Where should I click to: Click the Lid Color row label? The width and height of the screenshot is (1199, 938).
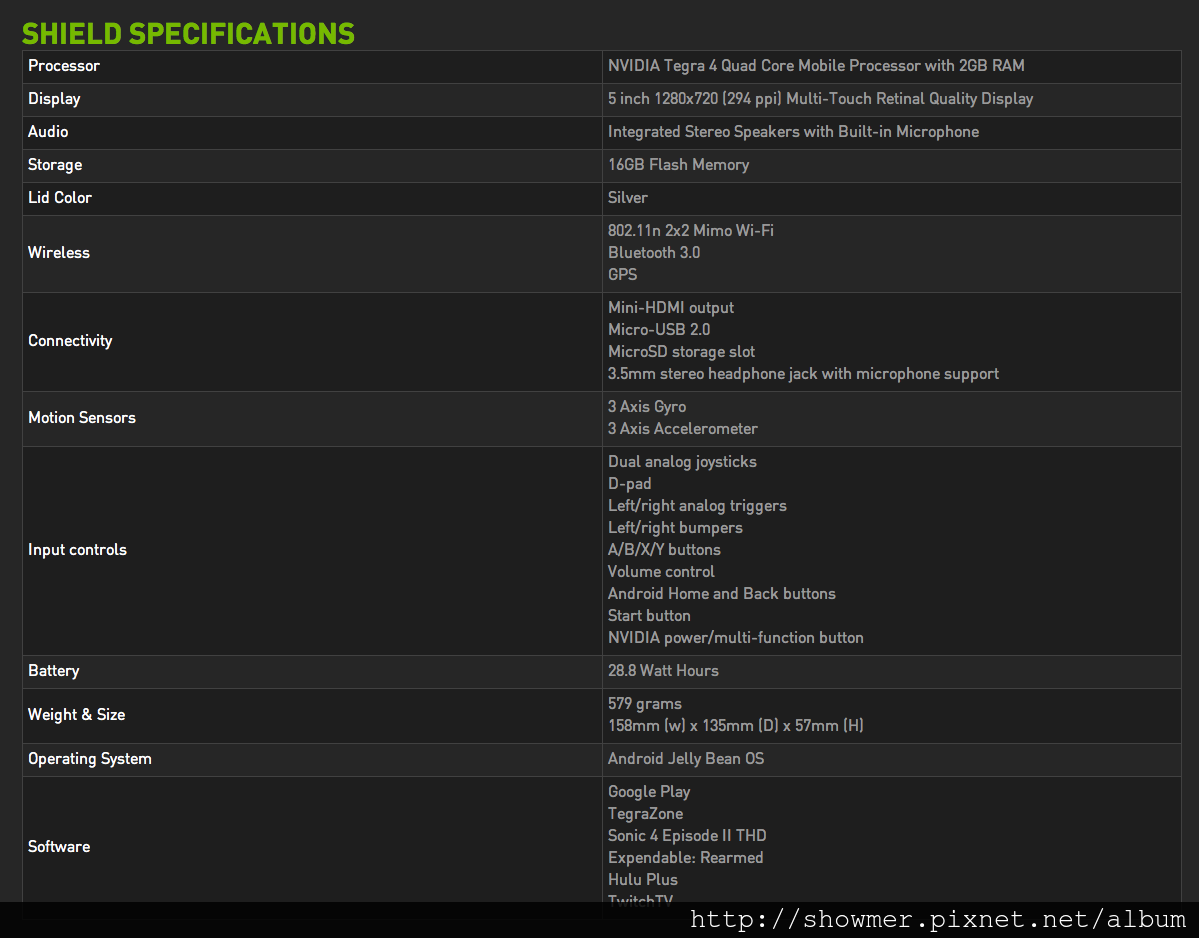(60, 198)
